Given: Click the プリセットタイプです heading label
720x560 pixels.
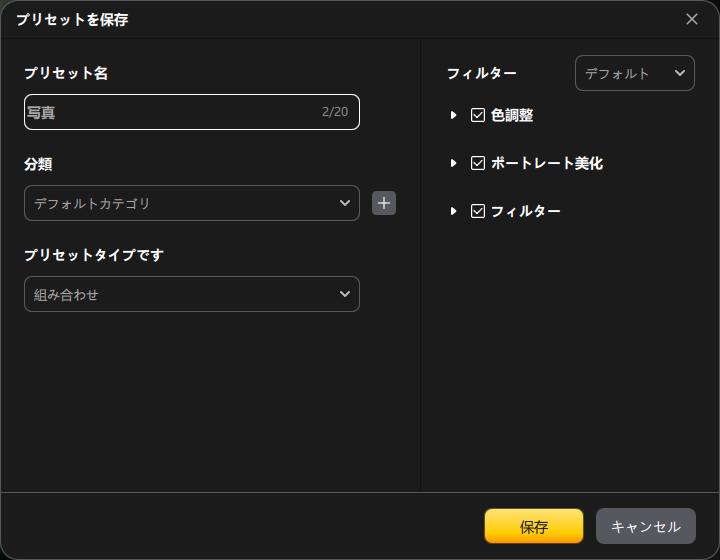Looking at the screenshot, I should (94, 255).
